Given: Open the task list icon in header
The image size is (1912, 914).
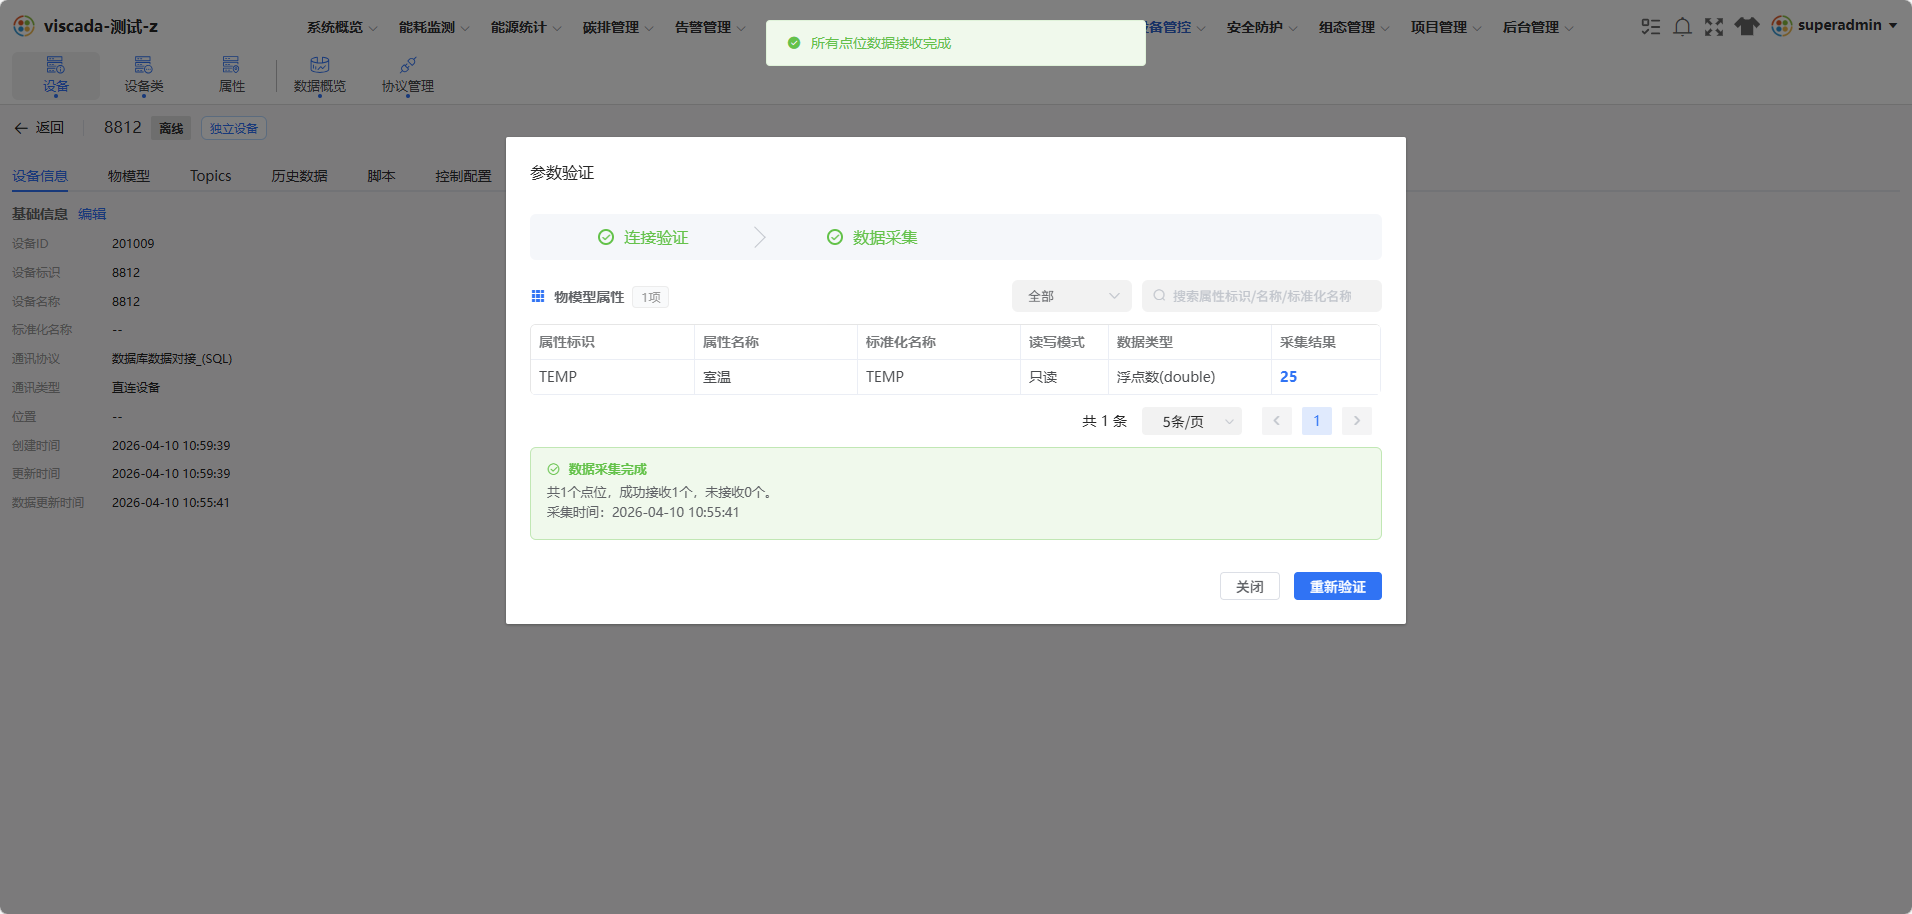Looking at the screenshot, I should pyautogui.click(x=1651, y=27).
